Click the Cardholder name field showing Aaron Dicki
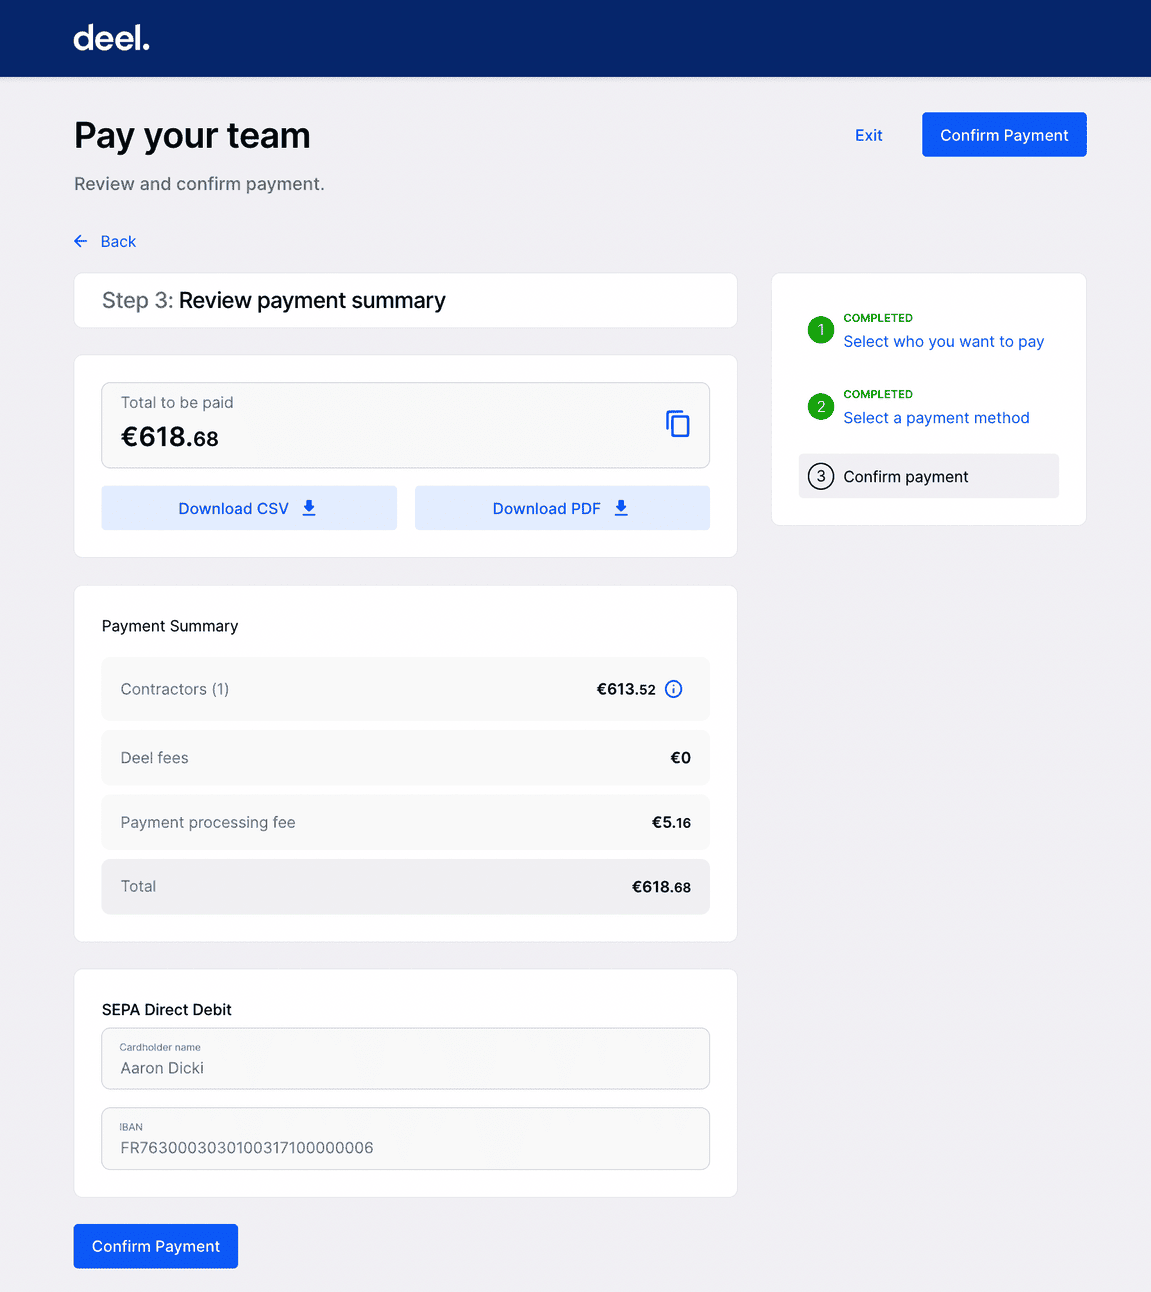The image size is (1151, 1292). 405,1058
